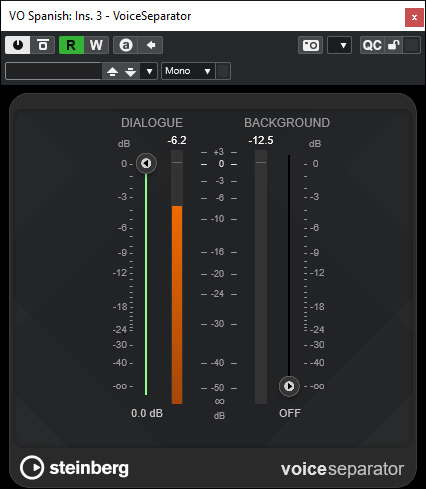Click the BACKGROUND label

(287, 123)
